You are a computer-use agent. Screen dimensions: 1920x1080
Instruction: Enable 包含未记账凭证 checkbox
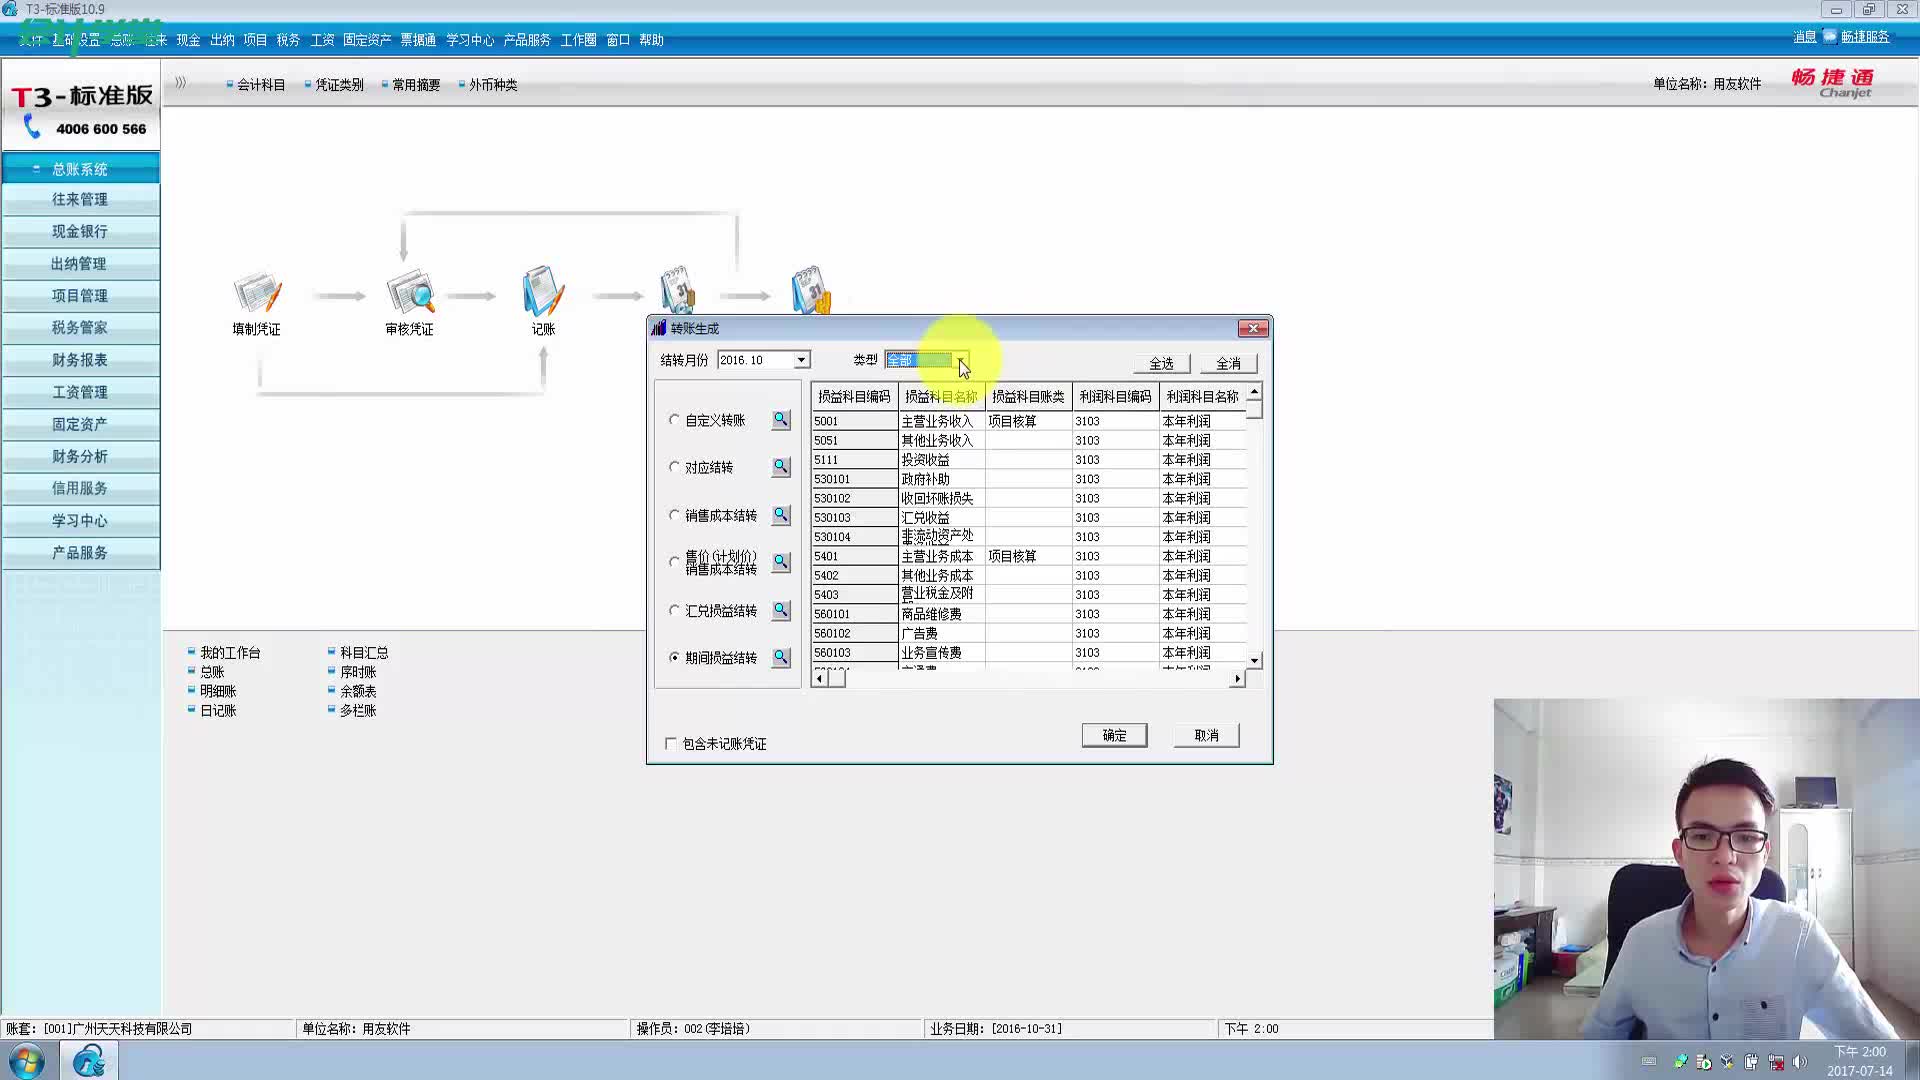pyautogui.click(x=671, y=743)
